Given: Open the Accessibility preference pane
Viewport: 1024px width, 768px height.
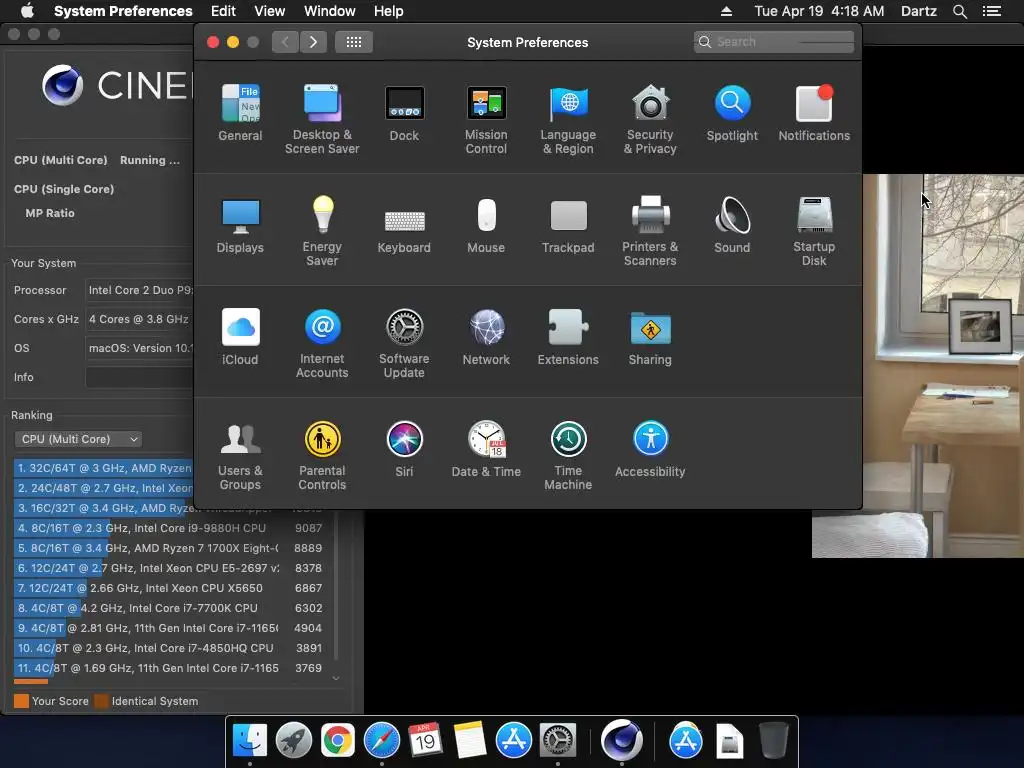Looking at the screenshot, I should point(650,449).
